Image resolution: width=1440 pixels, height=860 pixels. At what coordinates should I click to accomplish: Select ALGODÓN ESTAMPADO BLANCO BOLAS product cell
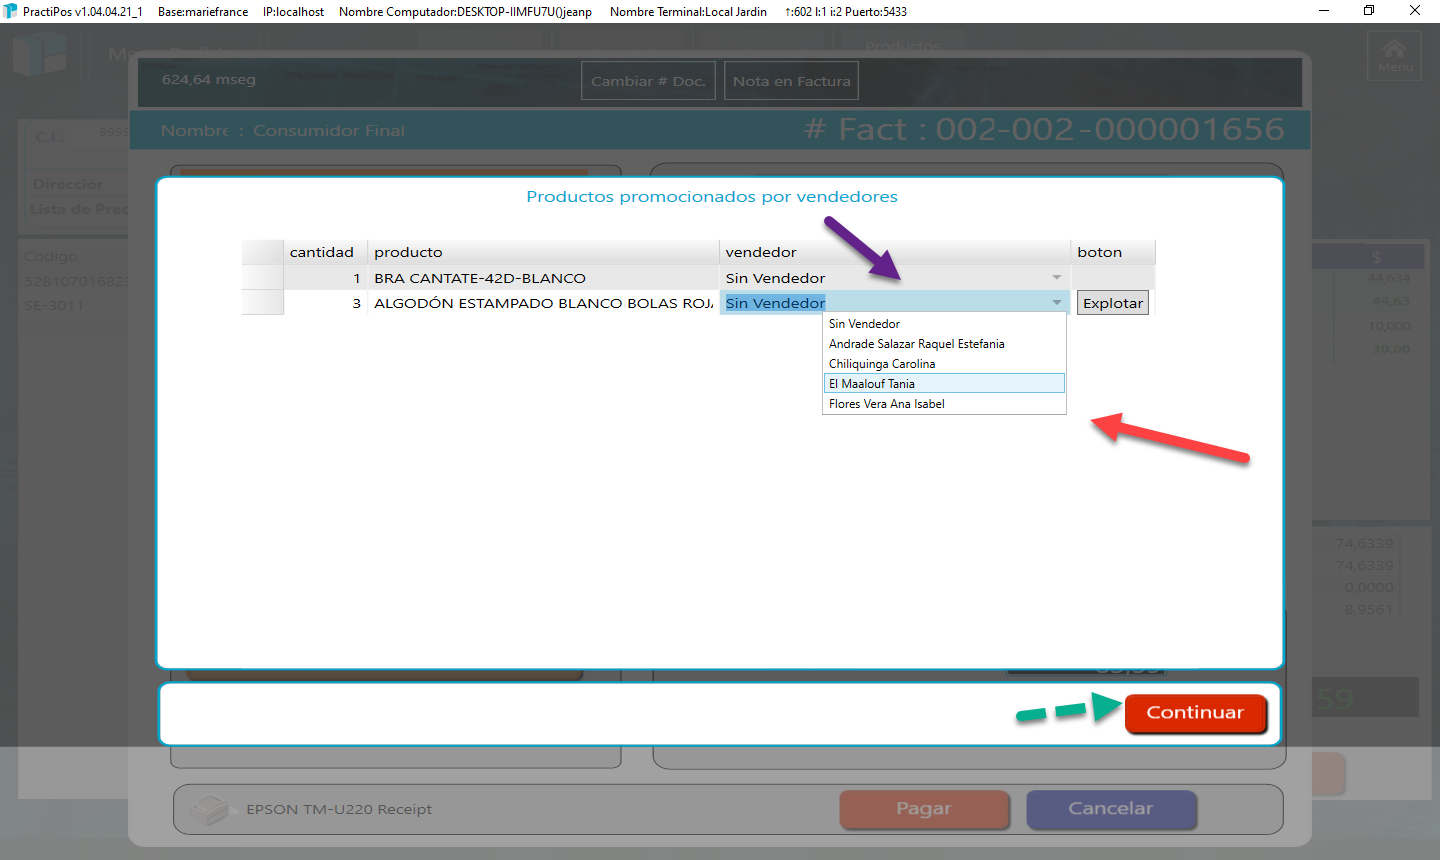tap(542, 303)
